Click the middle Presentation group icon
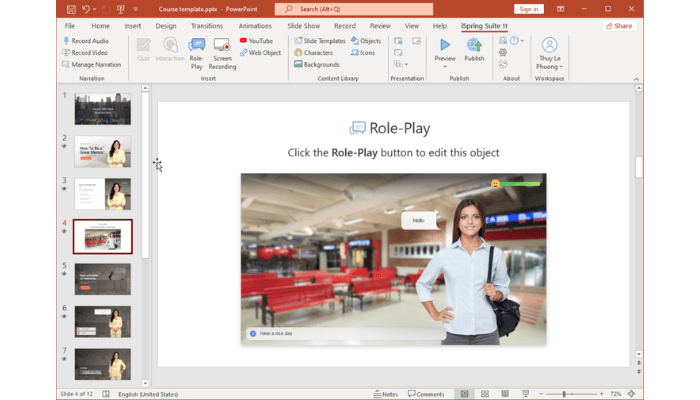Viewport: 700px width, 400px height. point(398,53)
